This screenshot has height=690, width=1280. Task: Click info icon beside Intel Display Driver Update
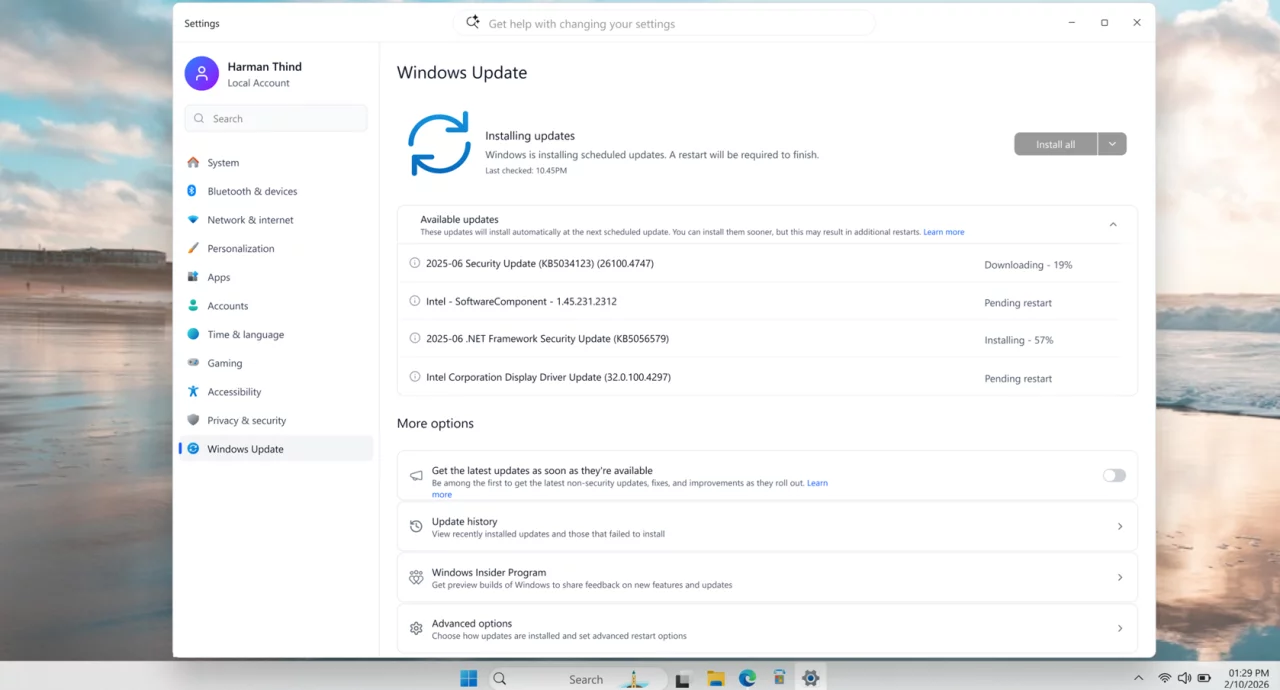pyautogui.click(x=415, y=377)
